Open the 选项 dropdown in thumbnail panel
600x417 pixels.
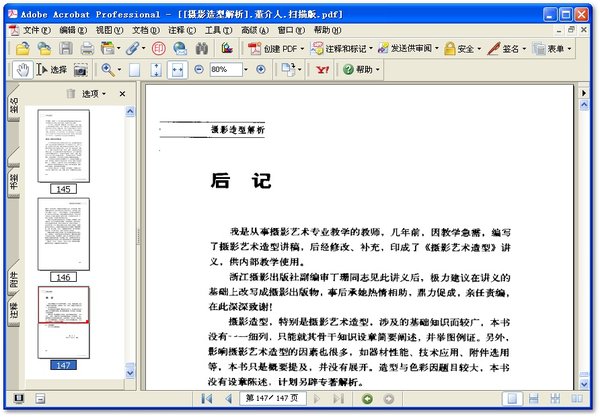click(x=93, y=94)
